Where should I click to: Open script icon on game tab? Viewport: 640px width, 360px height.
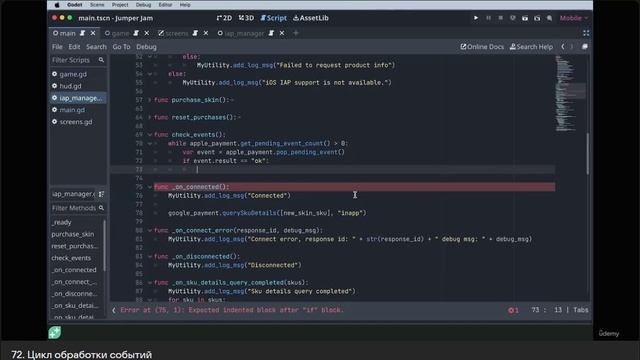[136, 33]
